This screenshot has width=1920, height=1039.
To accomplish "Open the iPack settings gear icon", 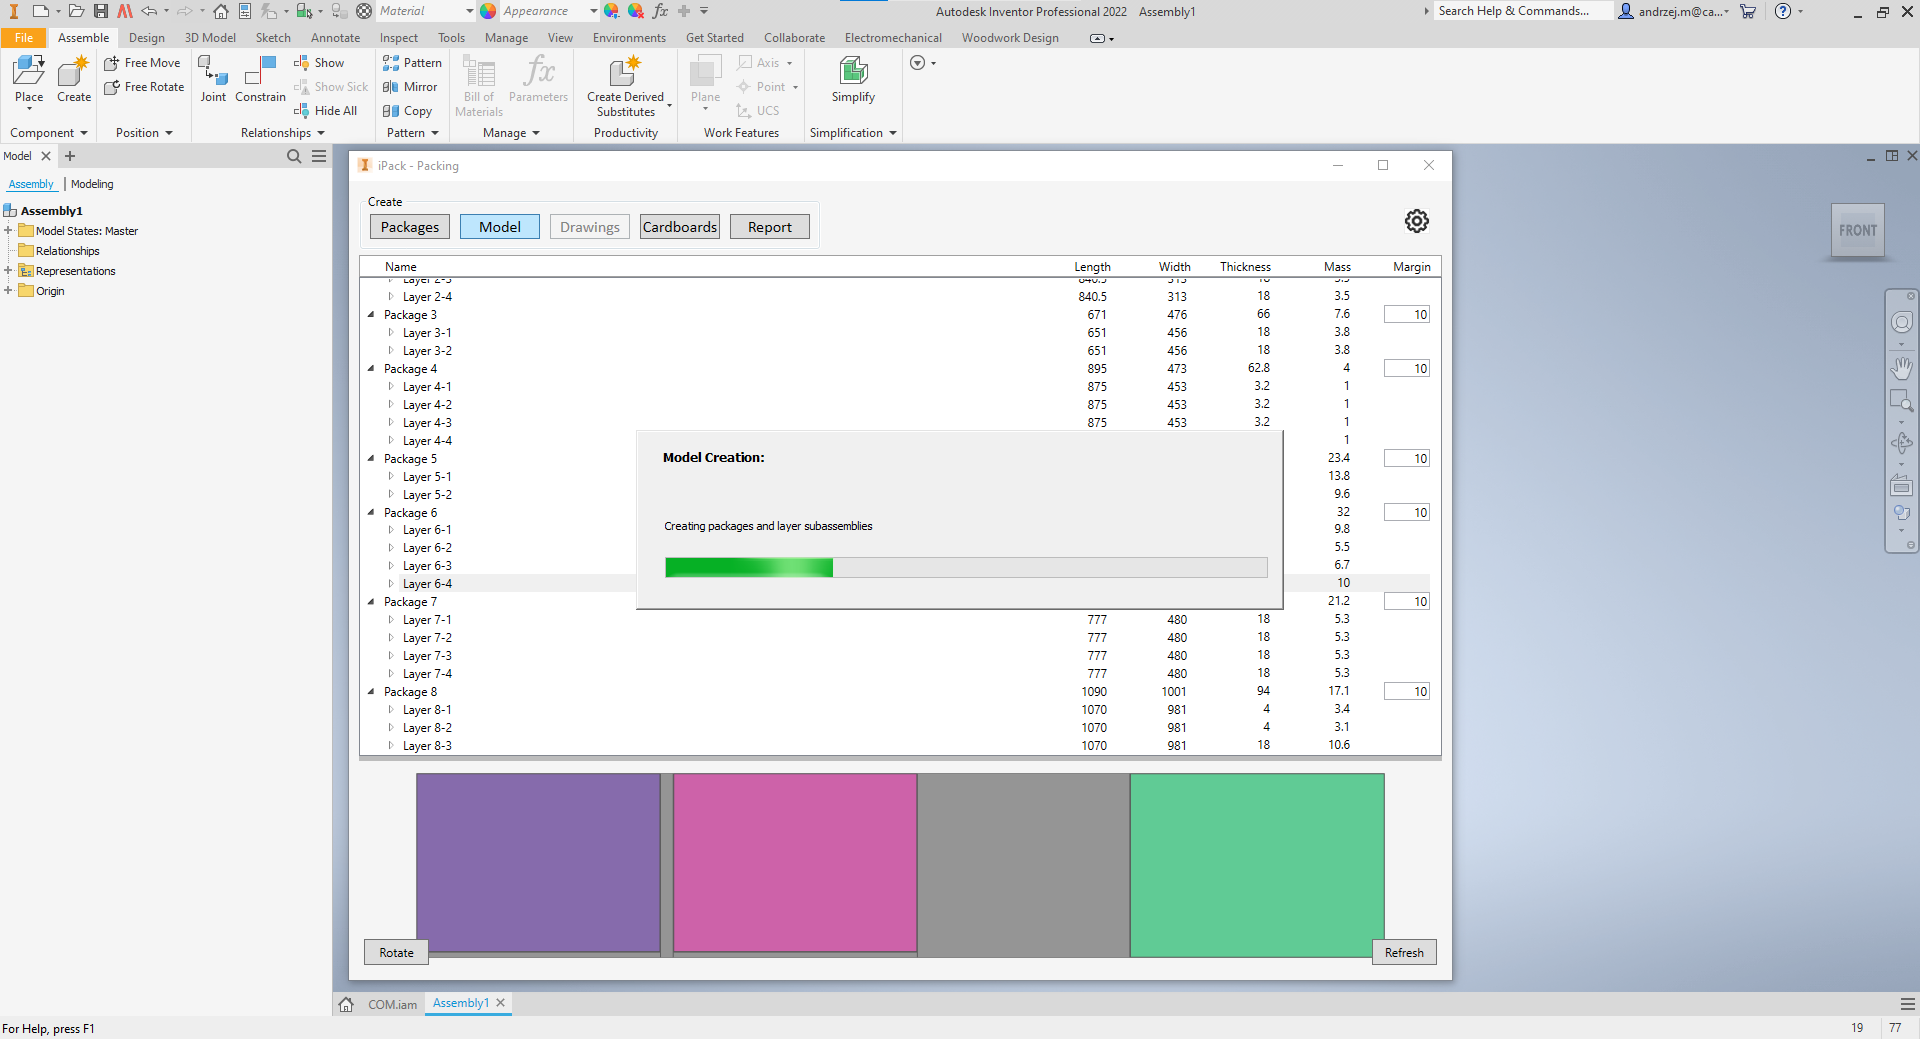I will (x=1416, y=221).
